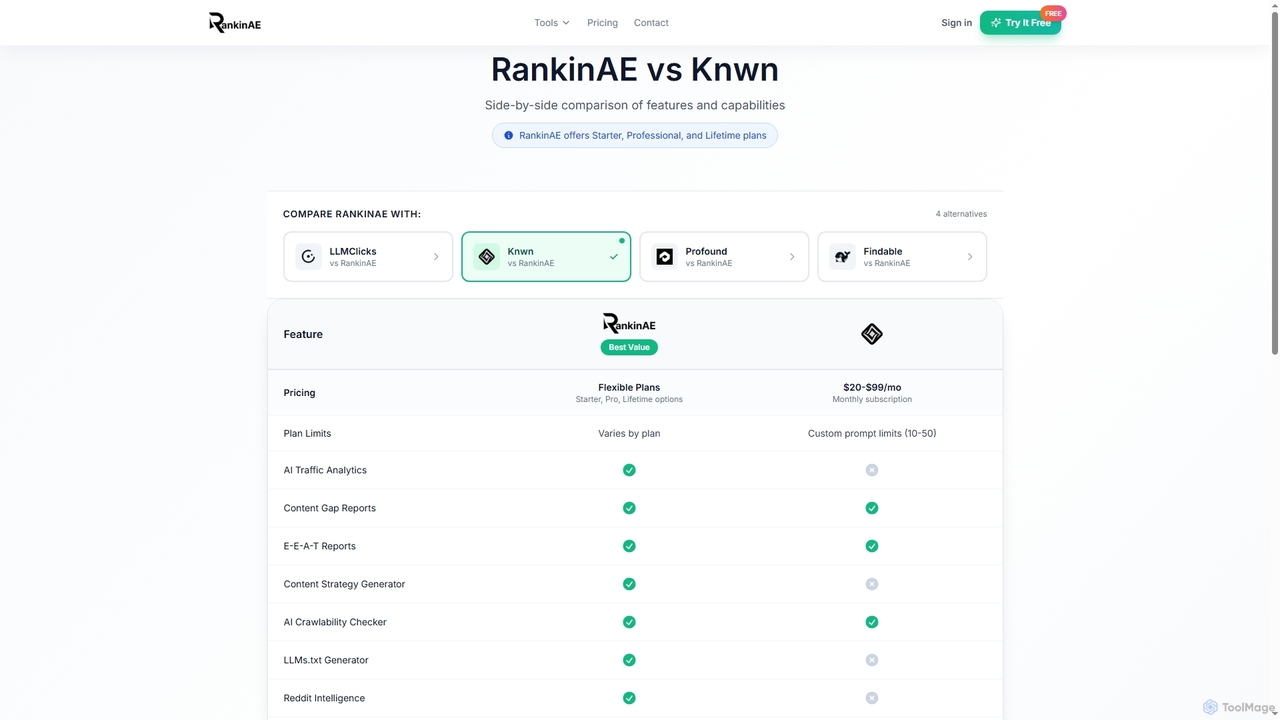Go to the Pricing page
Image resolution: width=1280 pixels, height=720 pixels.
[602, 22]
